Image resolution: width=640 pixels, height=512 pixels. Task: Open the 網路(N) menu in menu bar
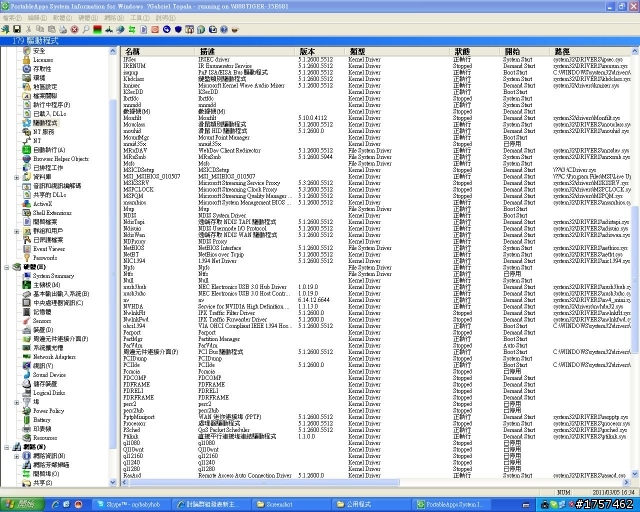click(114, 18)
